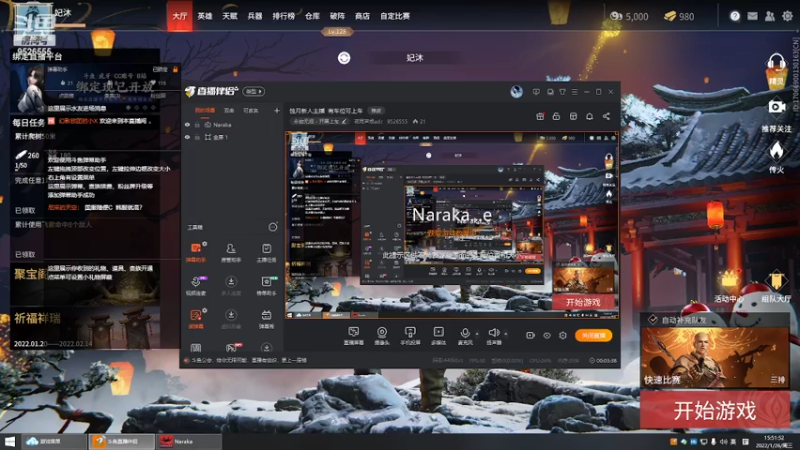Open the 天赋 talents tab

[x=230, y=16]
